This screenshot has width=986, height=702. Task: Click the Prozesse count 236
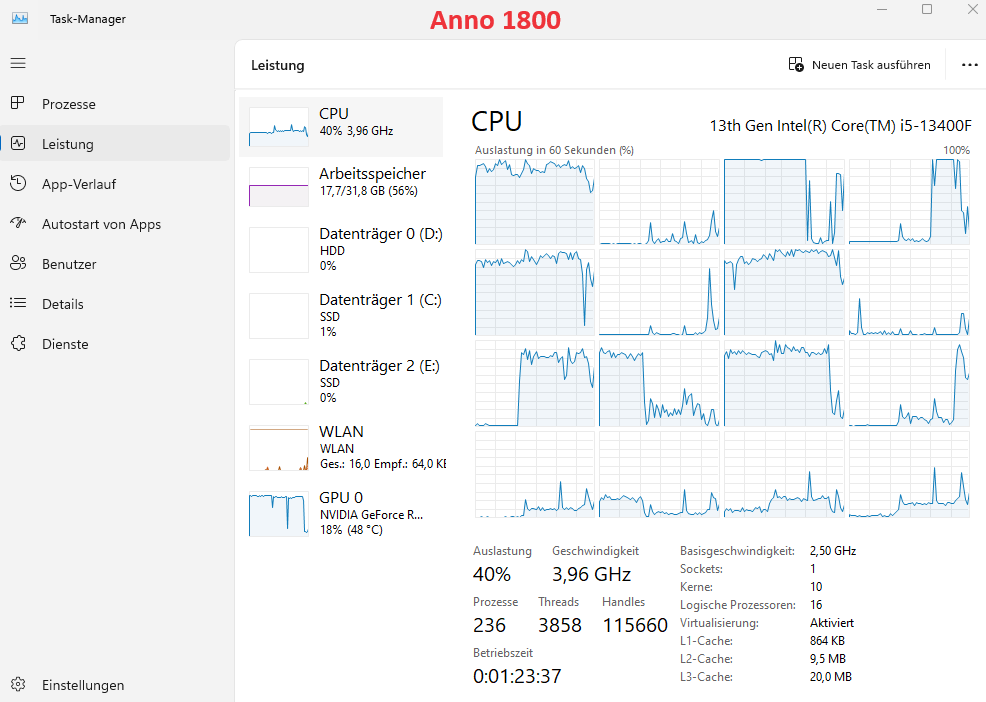point(489,625)
